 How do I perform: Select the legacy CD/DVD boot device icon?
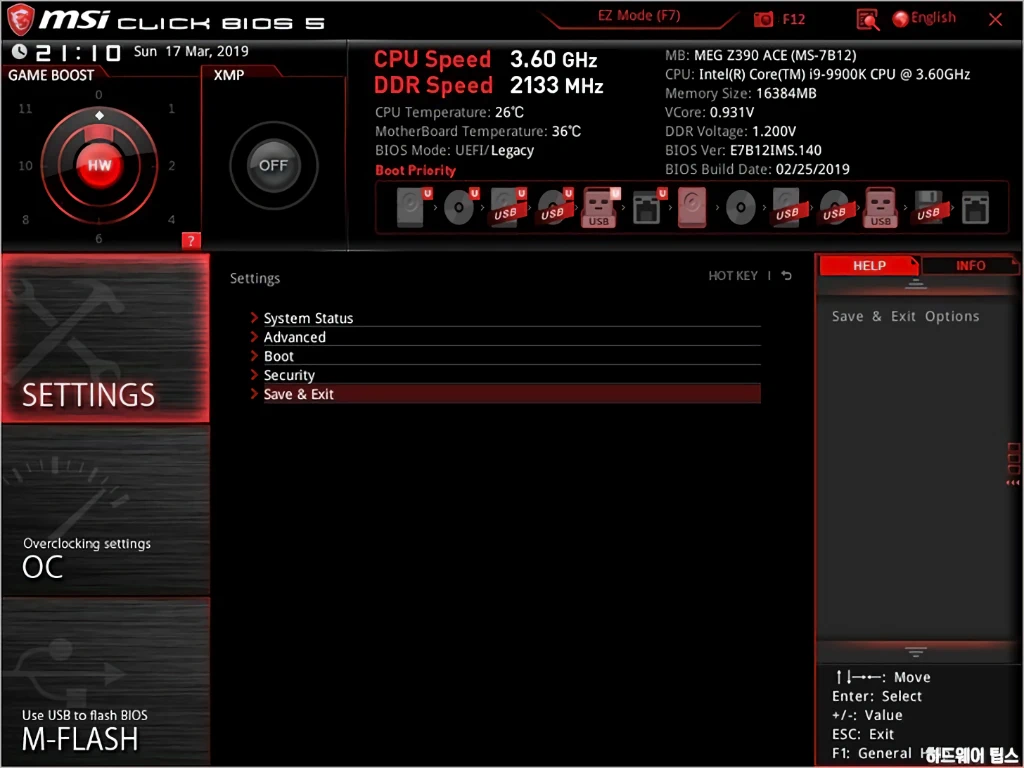coord(741,208)
